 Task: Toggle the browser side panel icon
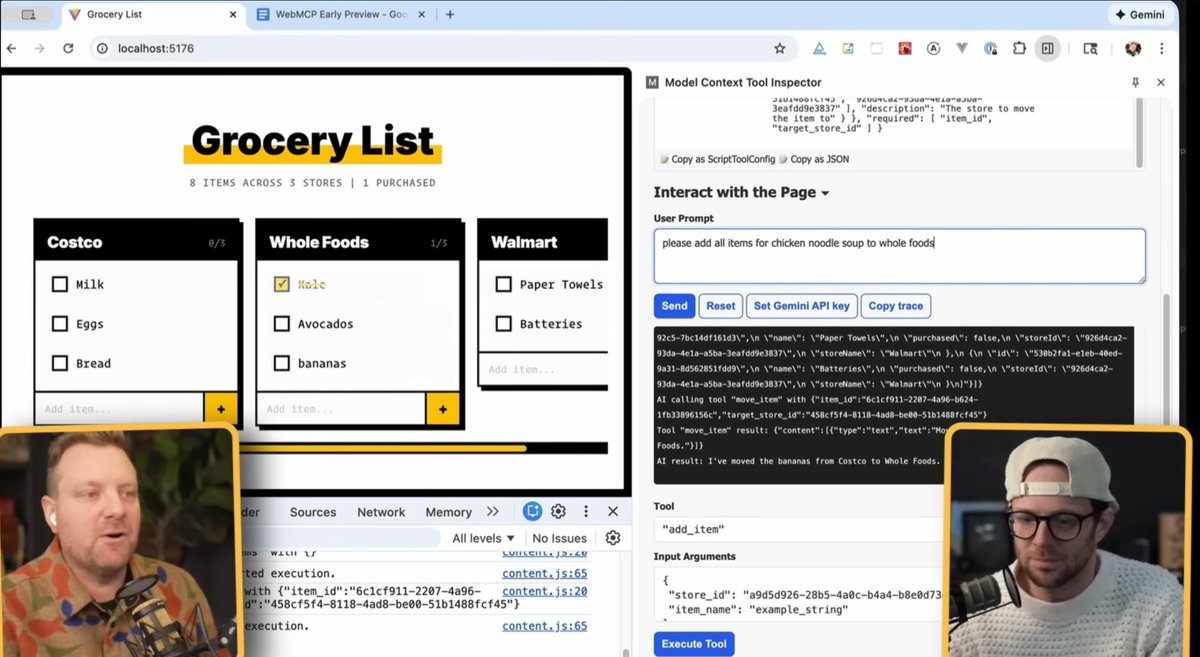pyautogui.click(x=1047, y=48)
